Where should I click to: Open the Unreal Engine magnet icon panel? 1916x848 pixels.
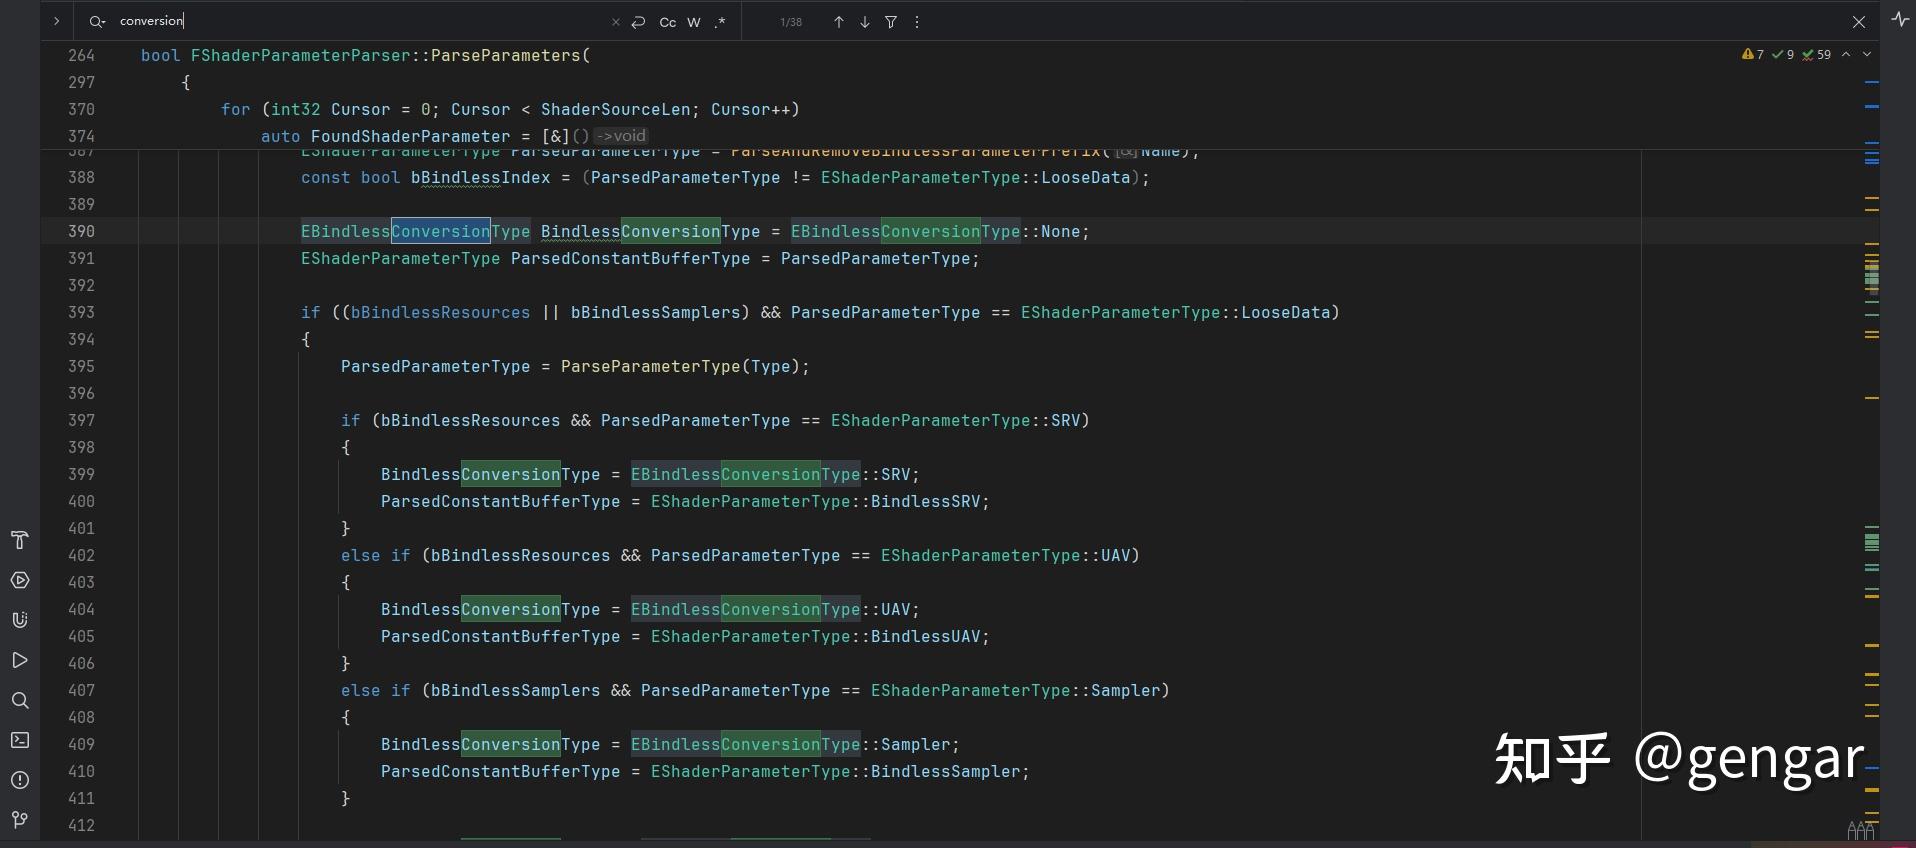(x=19, y=620)
